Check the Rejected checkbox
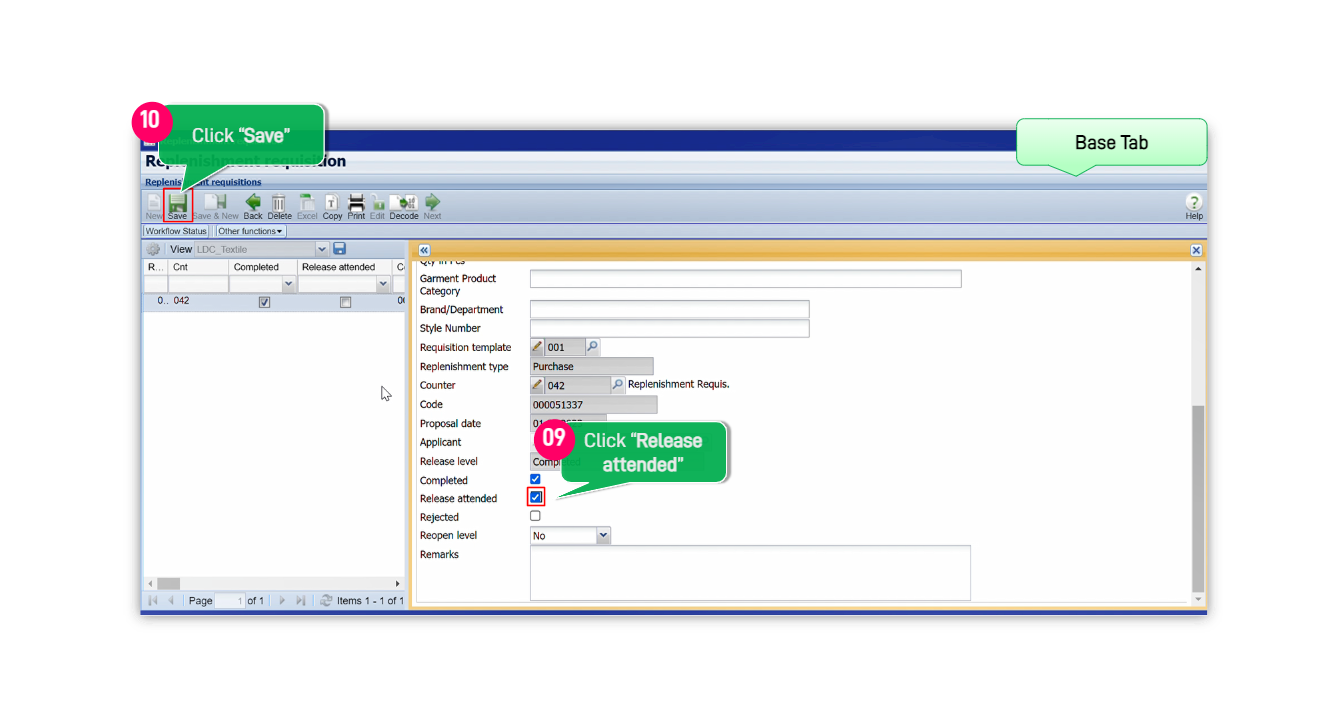The image size is (1320, 726). tap(535, 516)
